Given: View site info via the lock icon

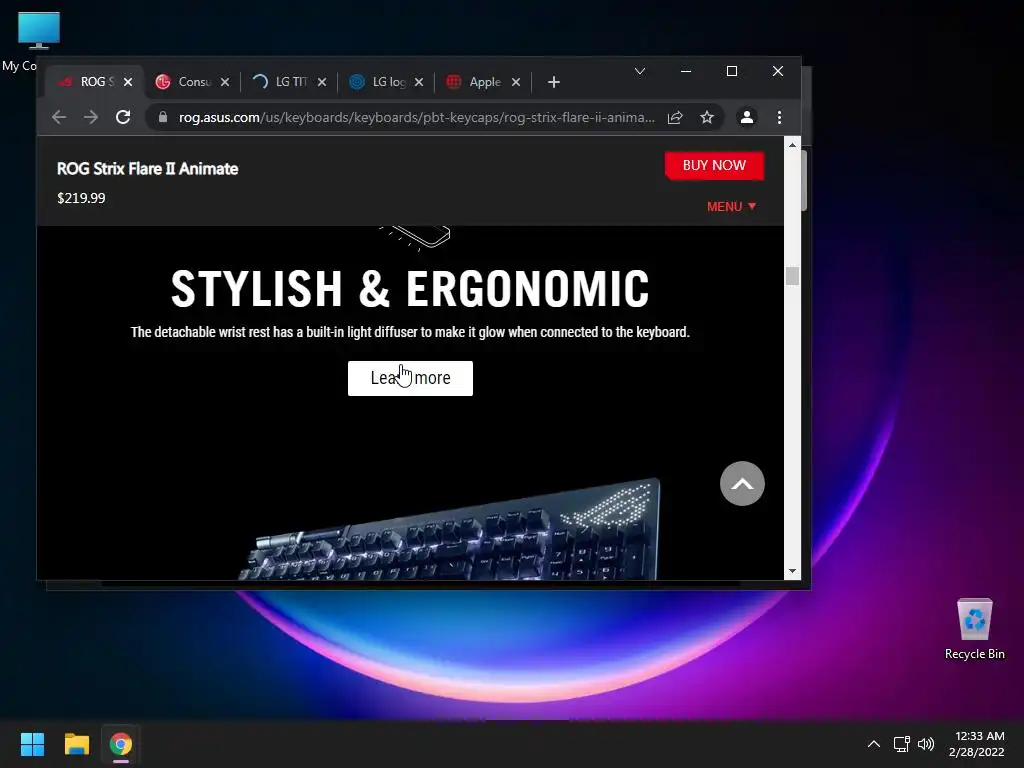Looking at the screenshot, I should pyautogui.click(x=163, y=118).
